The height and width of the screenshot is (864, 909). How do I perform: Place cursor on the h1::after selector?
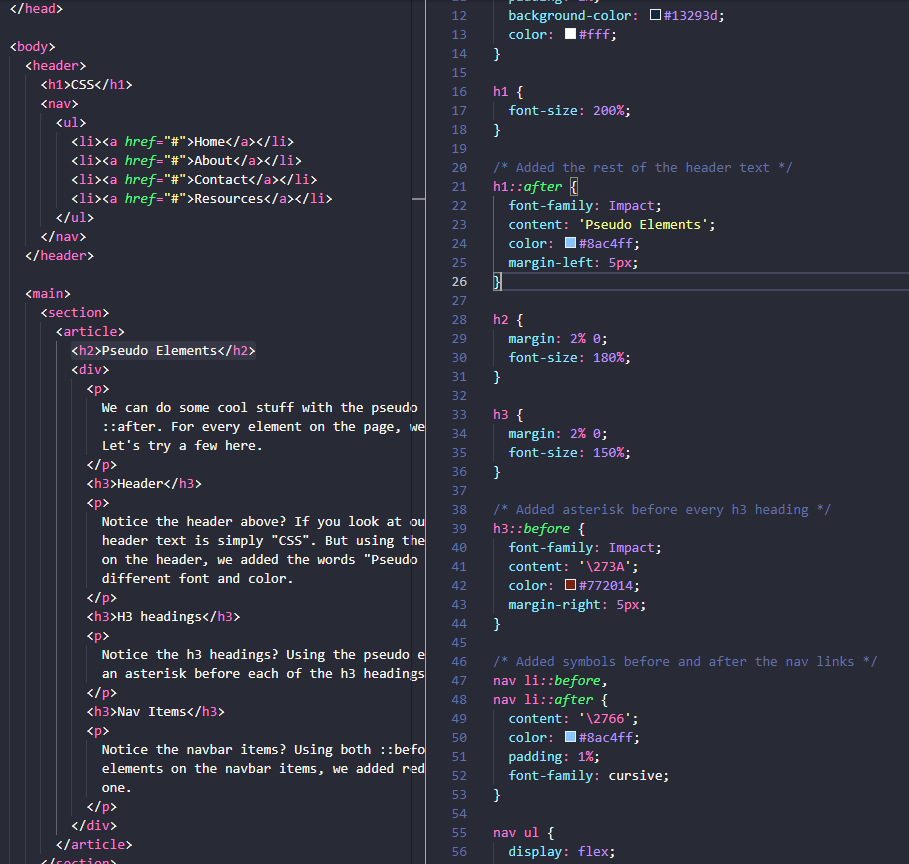(x=528, y=187)
